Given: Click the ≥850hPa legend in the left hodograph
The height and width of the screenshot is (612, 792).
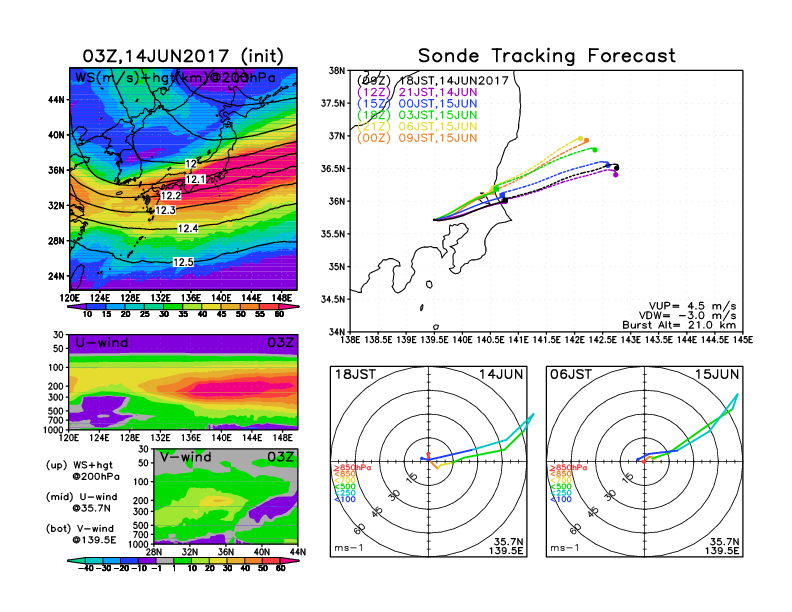Looking at the screenshot, I should point(353,468).
